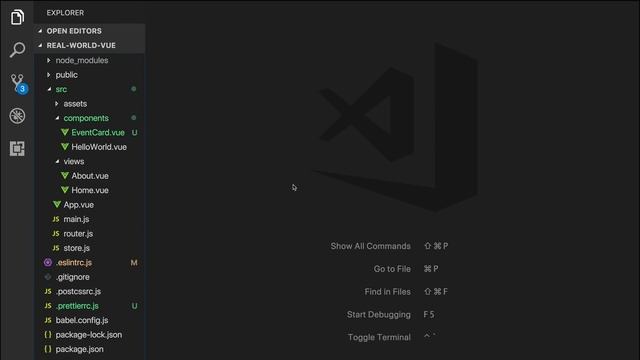Click the JS icon beside .prettierrc.js
The height and width of the screenshot is (360, 640).
coord(48,306)
